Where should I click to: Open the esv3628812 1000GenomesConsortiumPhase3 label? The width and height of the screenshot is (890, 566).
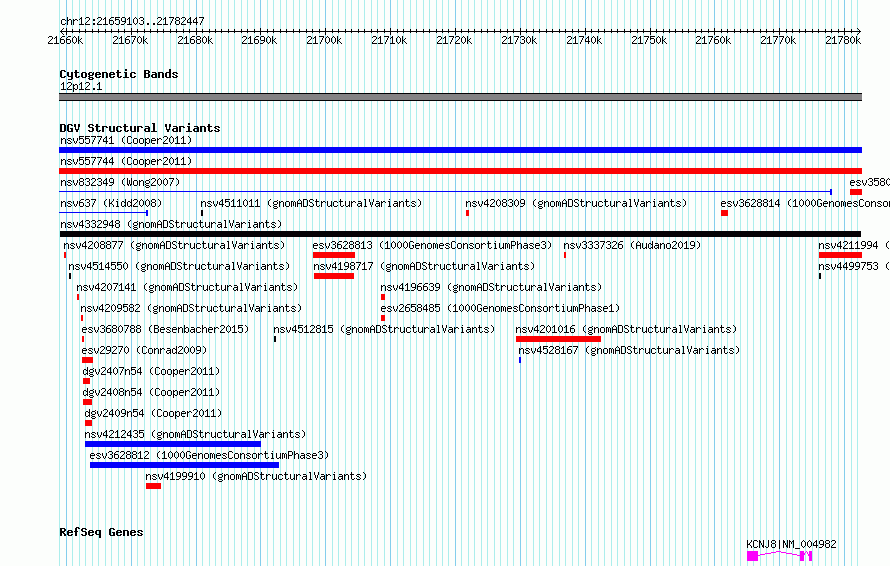(x=209, y=455)
